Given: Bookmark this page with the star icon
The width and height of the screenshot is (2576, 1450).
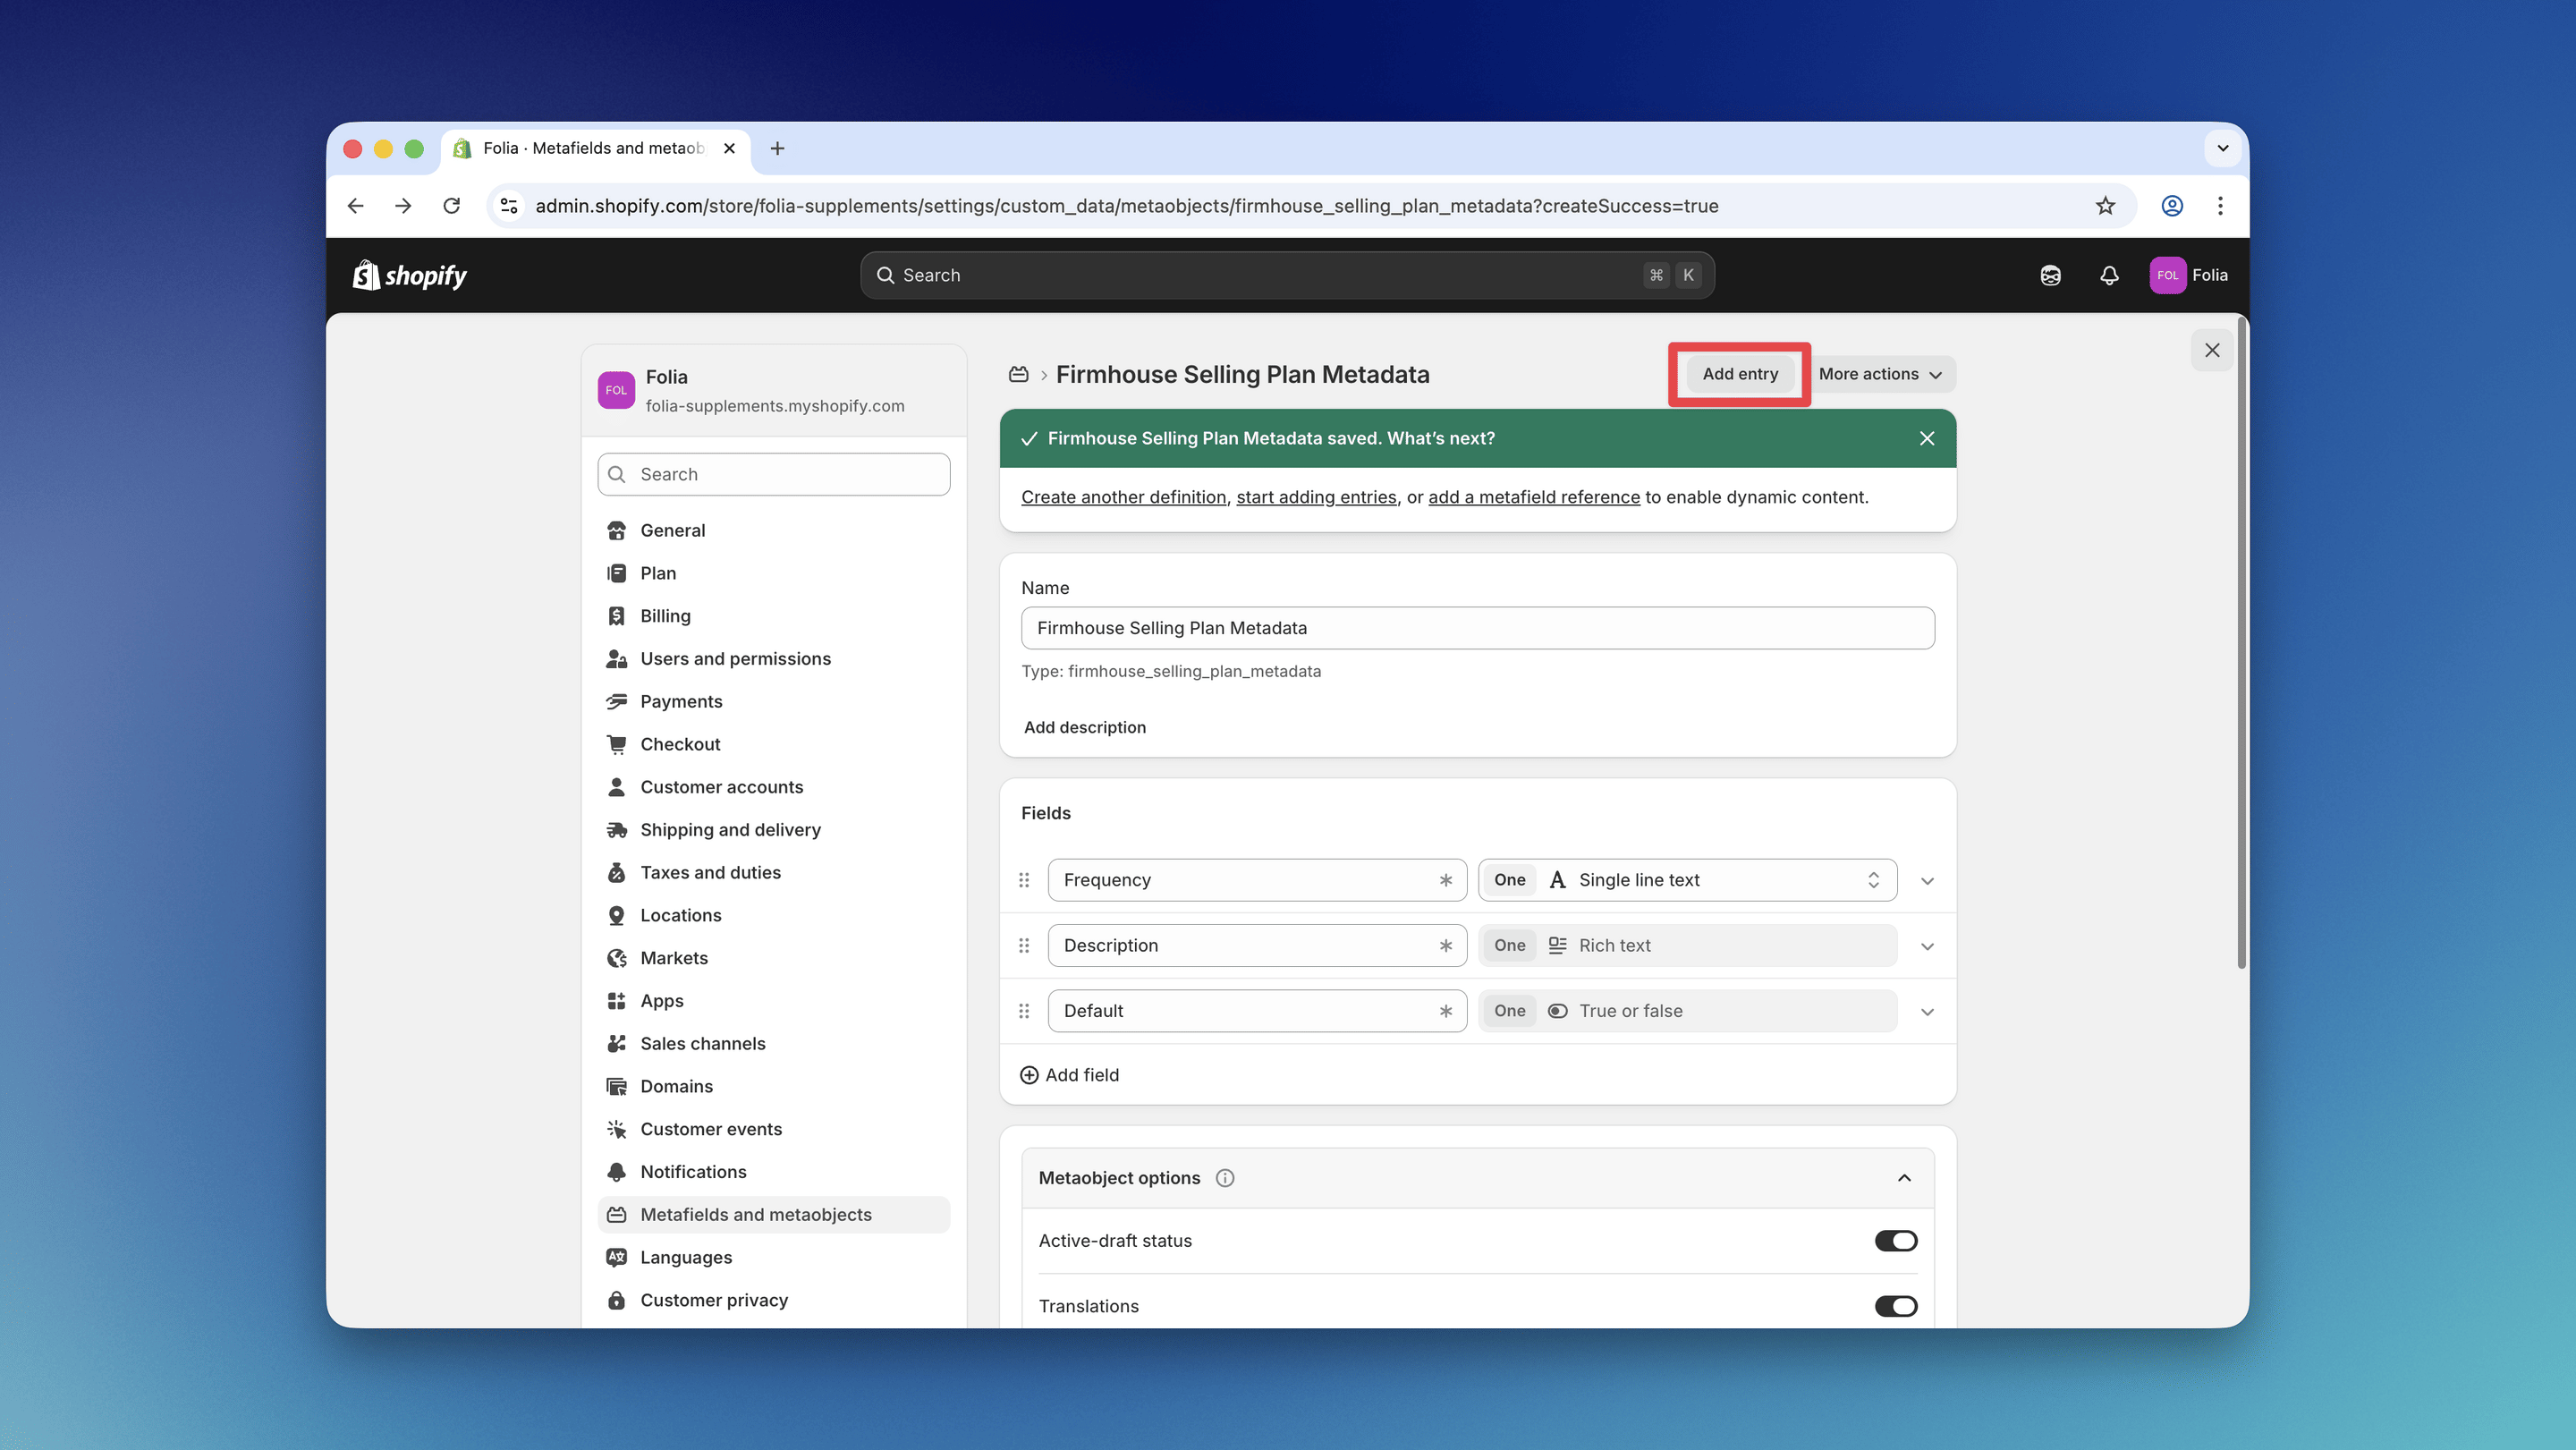Looking at the screenshot, I should point(2105,206).
